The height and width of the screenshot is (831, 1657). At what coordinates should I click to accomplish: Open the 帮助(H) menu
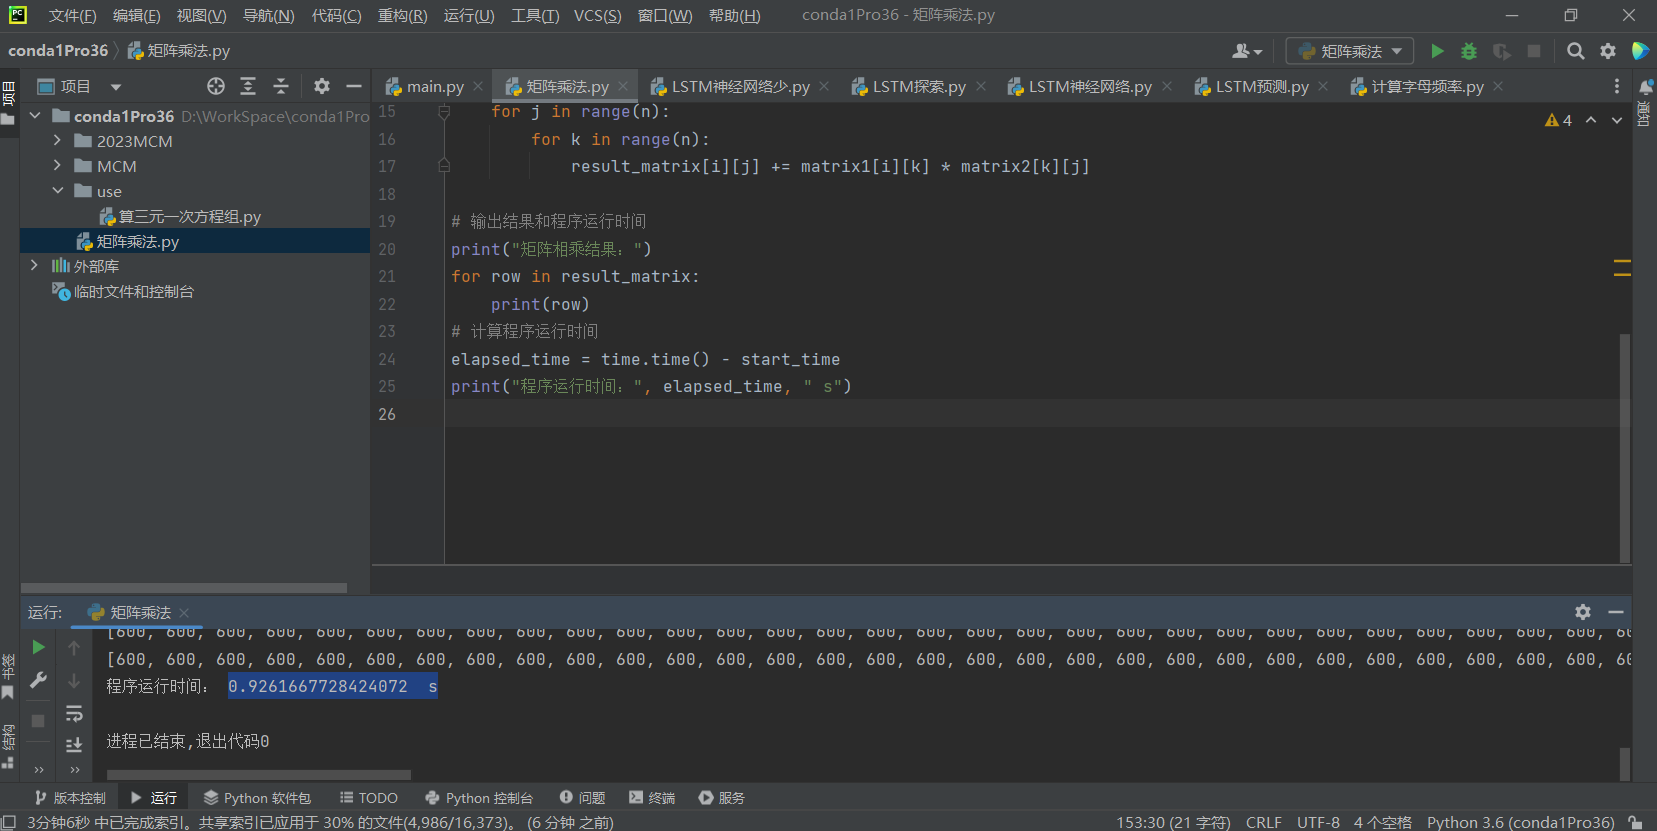point(734,15)
